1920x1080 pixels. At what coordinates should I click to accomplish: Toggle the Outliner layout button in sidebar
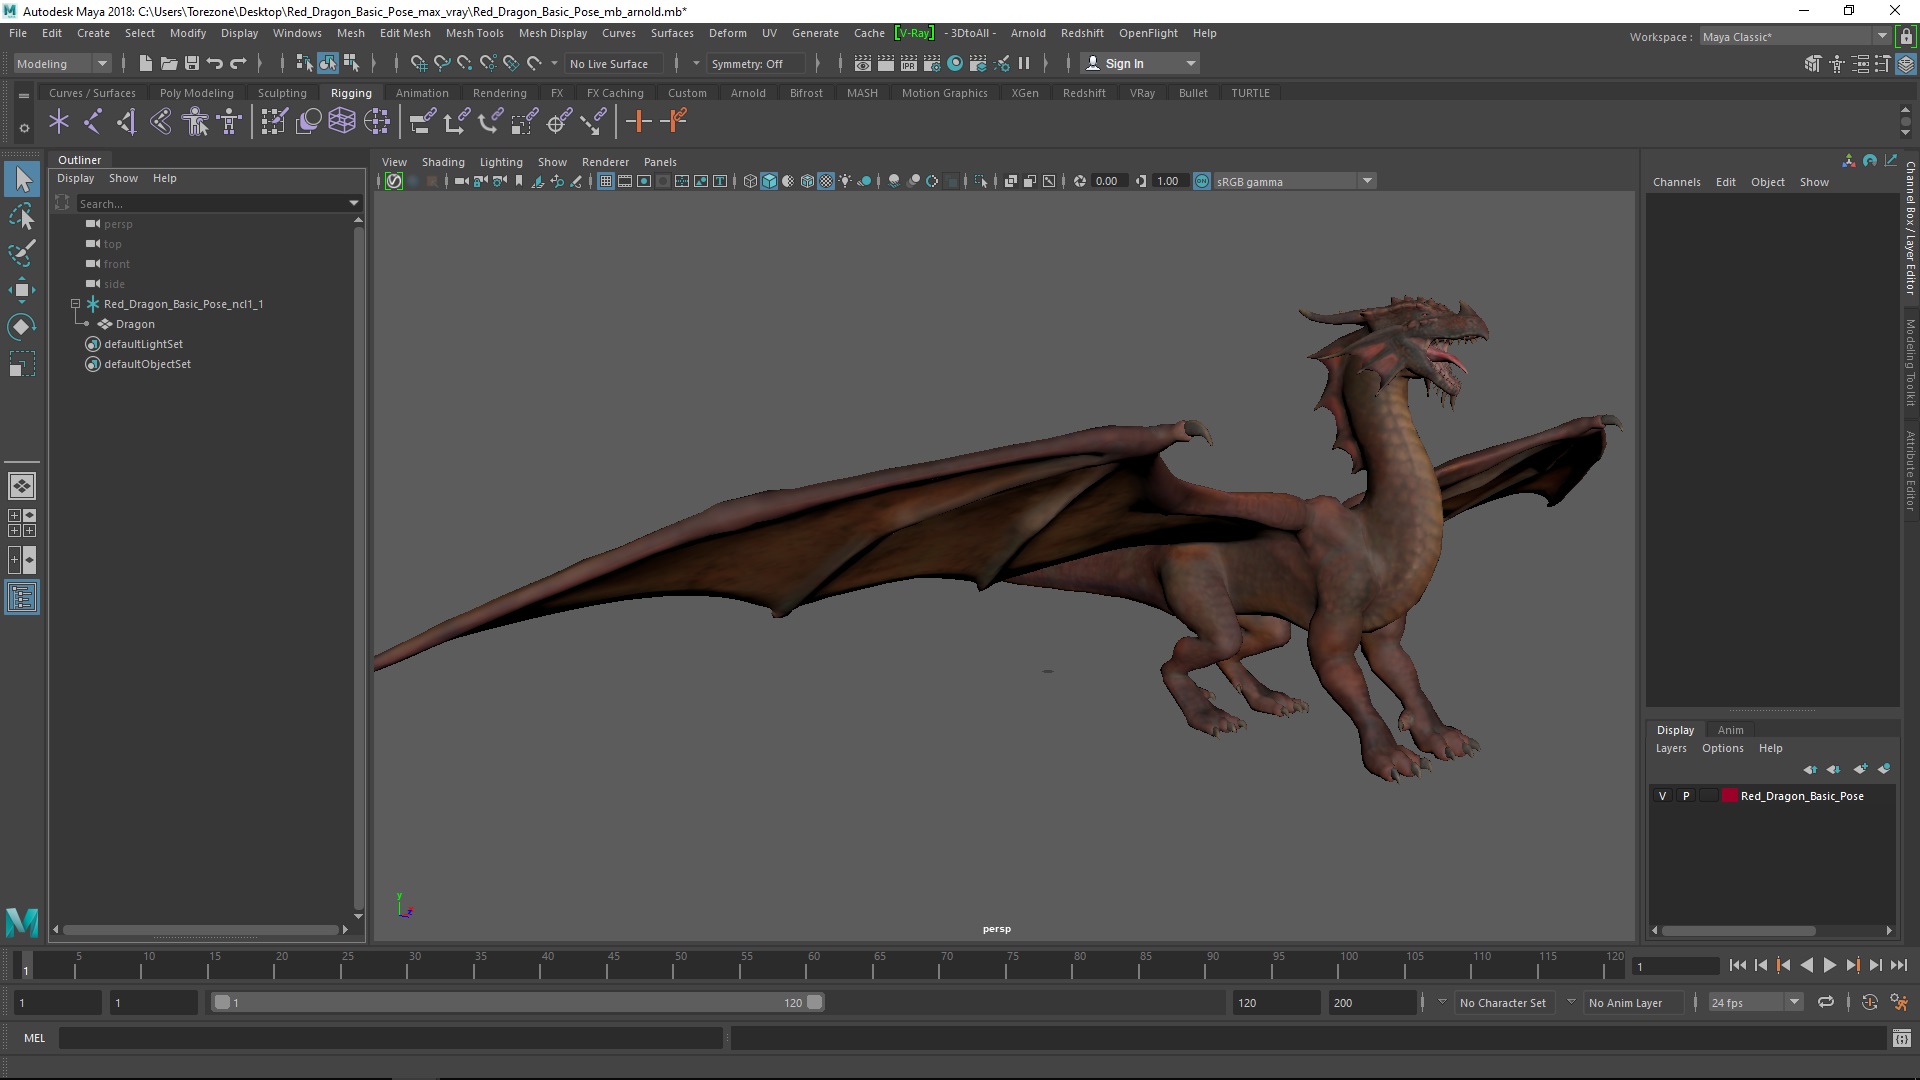[22, 598]
